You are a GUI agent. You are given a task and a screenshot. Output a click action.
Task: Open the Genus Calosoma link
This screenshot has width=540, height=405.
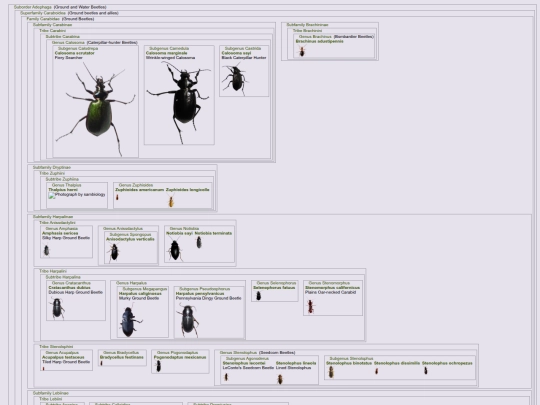(x=68, y=43)
